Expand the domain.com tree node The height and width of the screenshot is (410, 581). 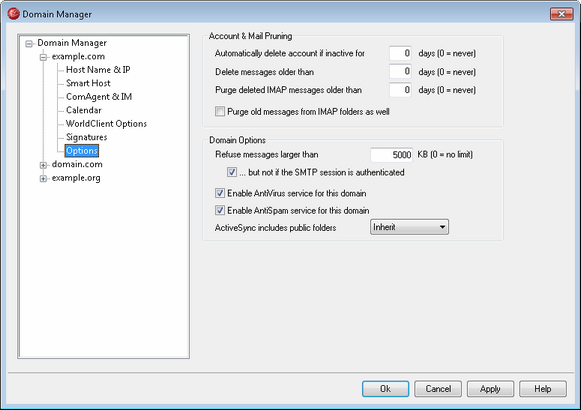point(43,165)
